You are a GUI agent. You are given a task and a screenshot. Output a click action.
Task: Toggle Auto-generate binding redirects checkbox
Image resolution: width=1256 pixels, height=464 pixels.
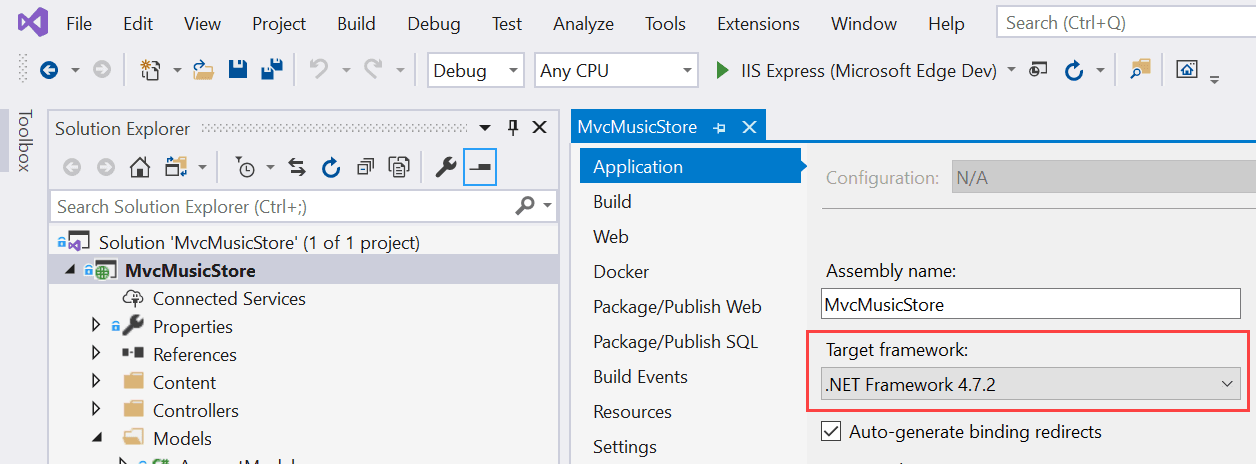[x=830, y=432]
